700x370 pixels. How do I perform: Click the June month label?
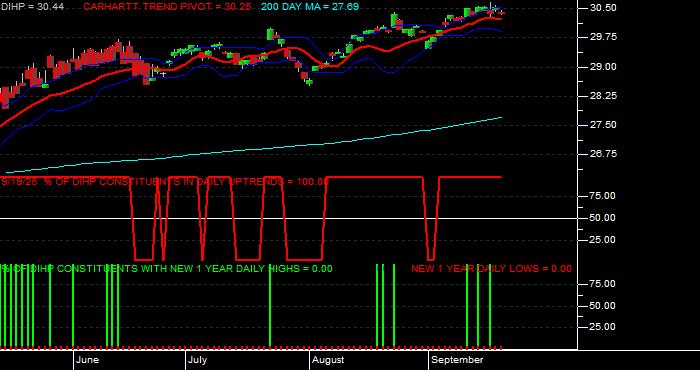coord(88,360)
